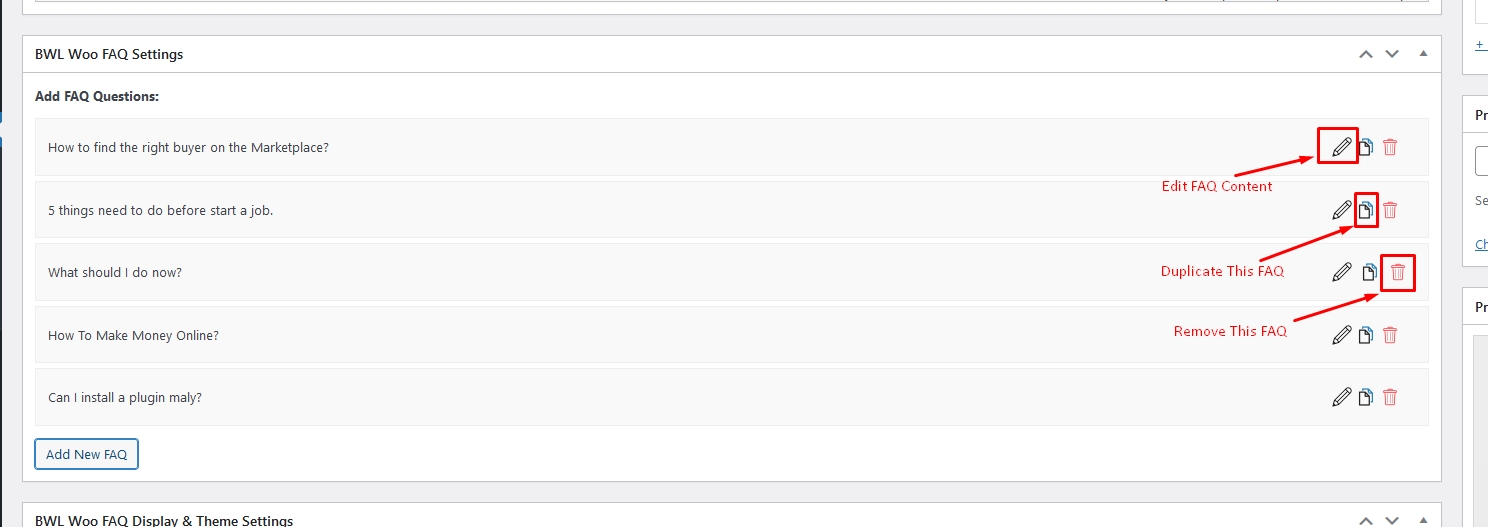This screenshot has width=1488, height=527.
Task: Collapse the BWL Woo FAQ Settings panel
Action: (1423, 54)
